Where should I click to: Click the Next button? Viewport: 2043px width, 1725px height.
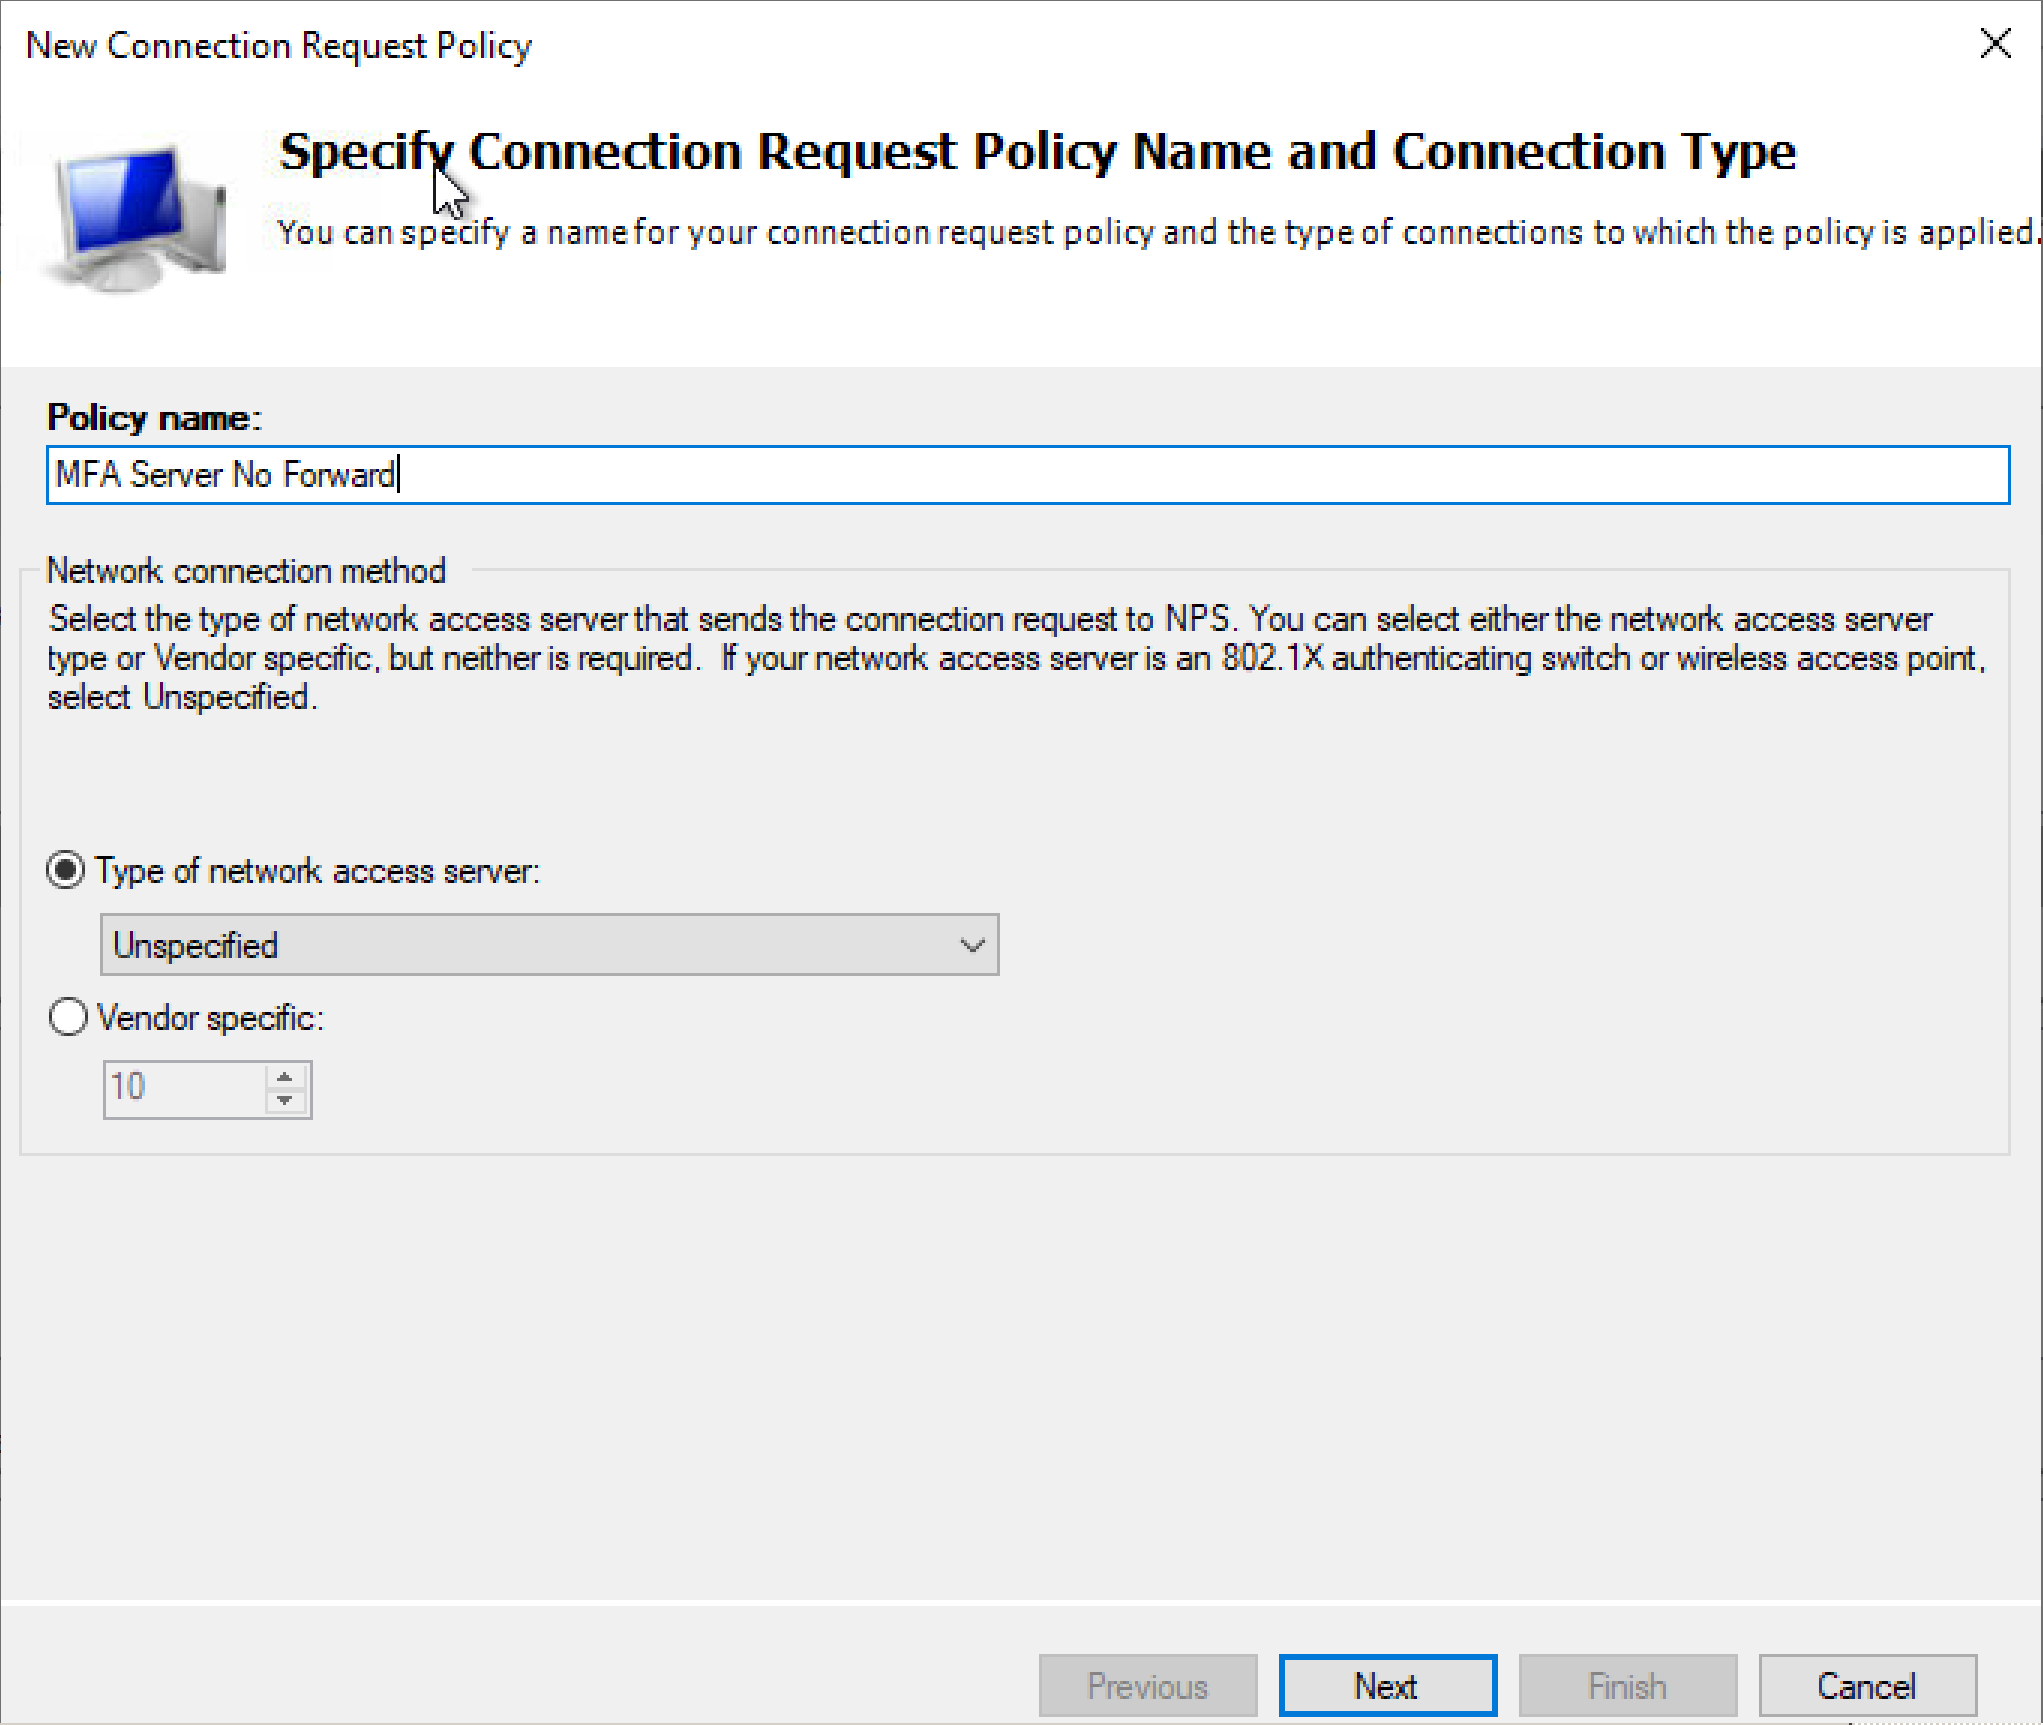point(1387,1686)
